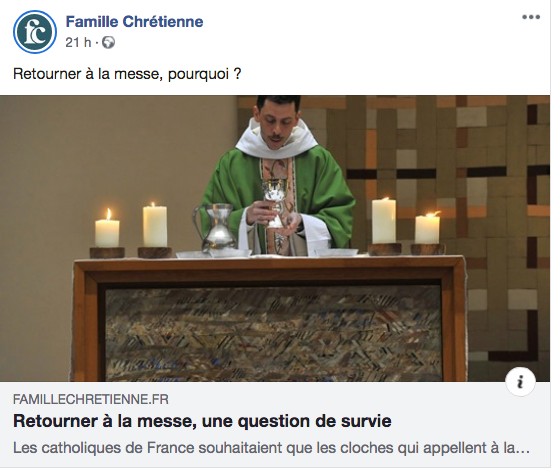This screenshot has height=468, width=551.
Task: Click the tall candle left of the pitcher
Action: tap(155, 225)
